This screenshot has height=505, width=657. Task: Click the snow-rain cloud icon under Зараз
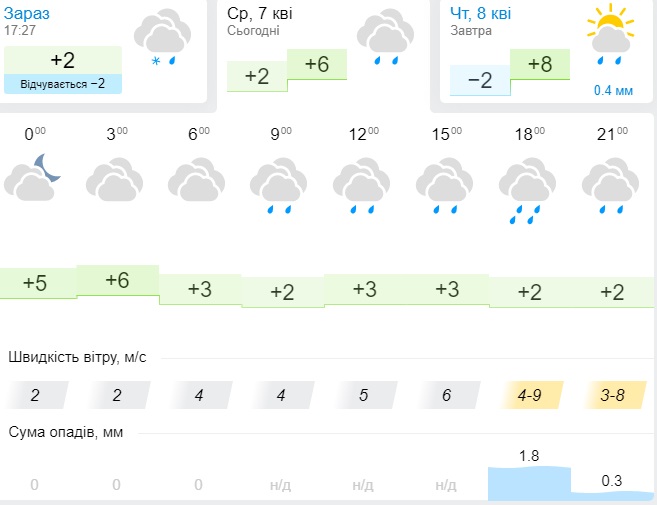[162, 40]
